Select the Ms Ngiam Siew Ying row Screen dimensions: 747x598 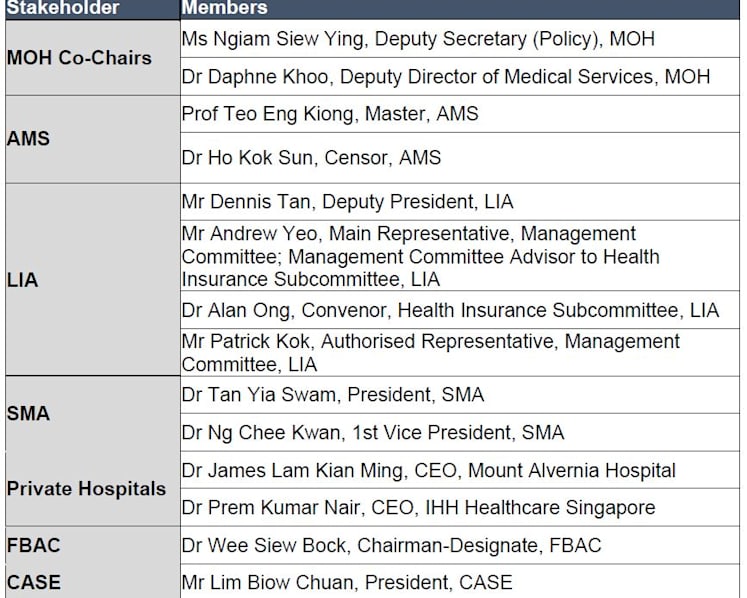tap(460, 39)
